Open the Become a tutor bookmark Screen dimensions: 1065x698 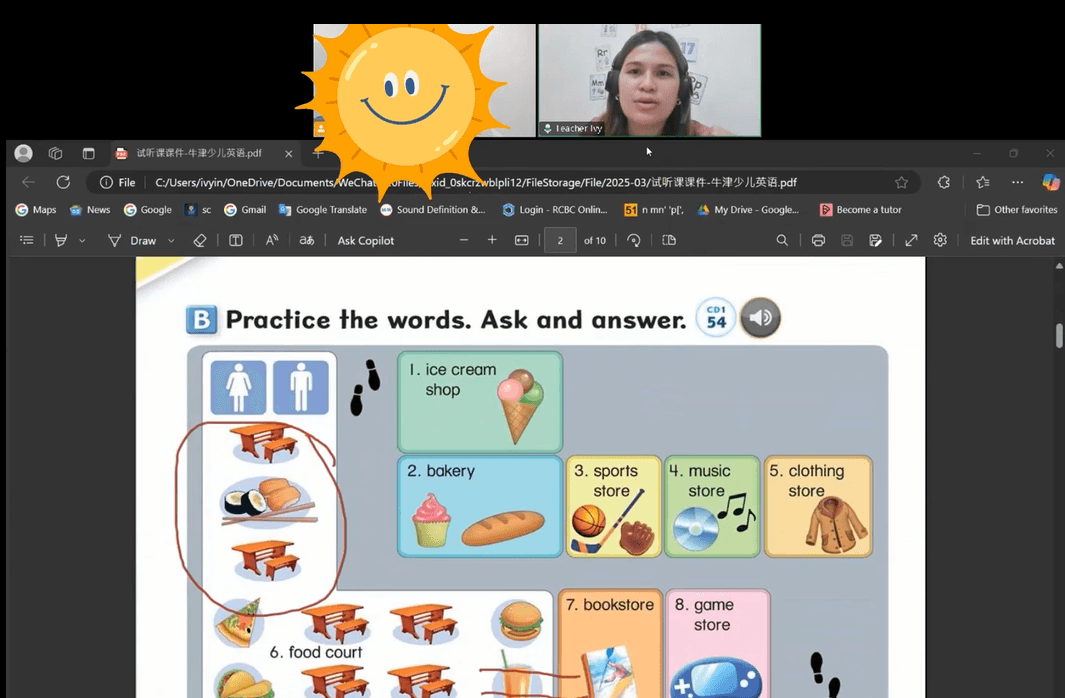861,210
